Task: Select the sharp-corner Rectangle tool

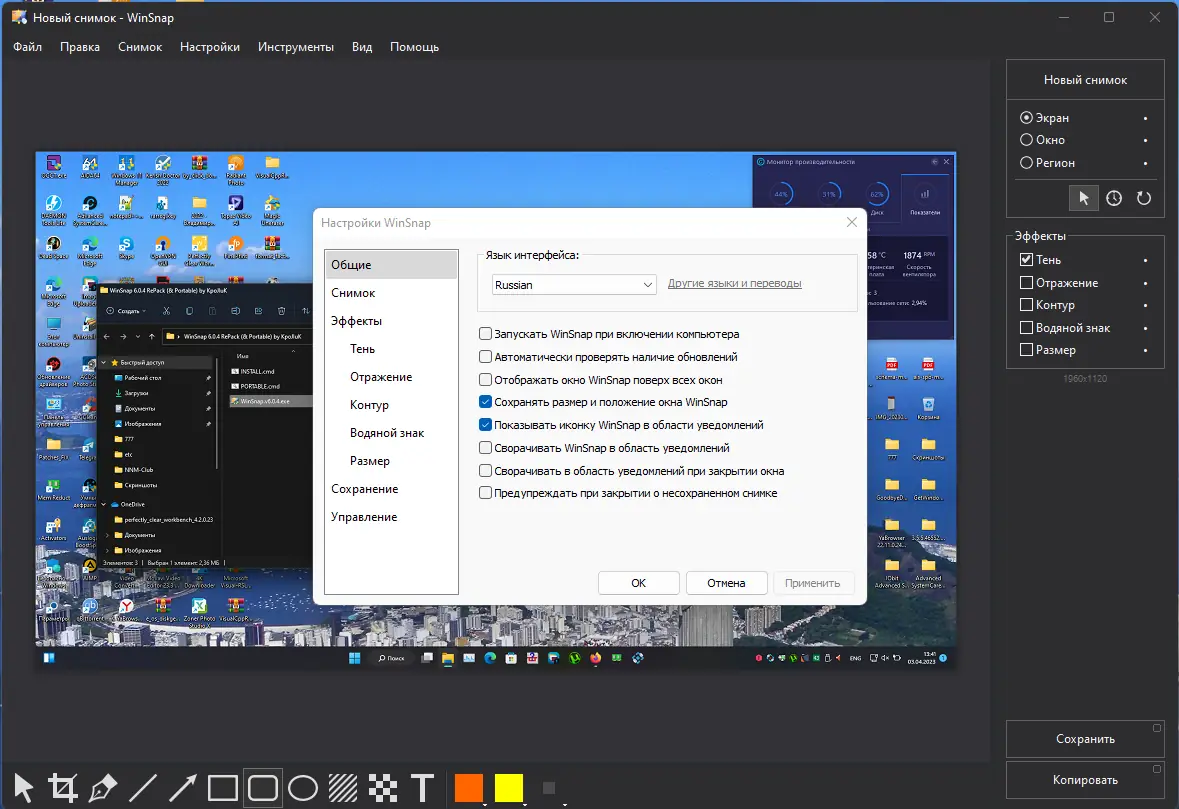Action: [223, 788]
